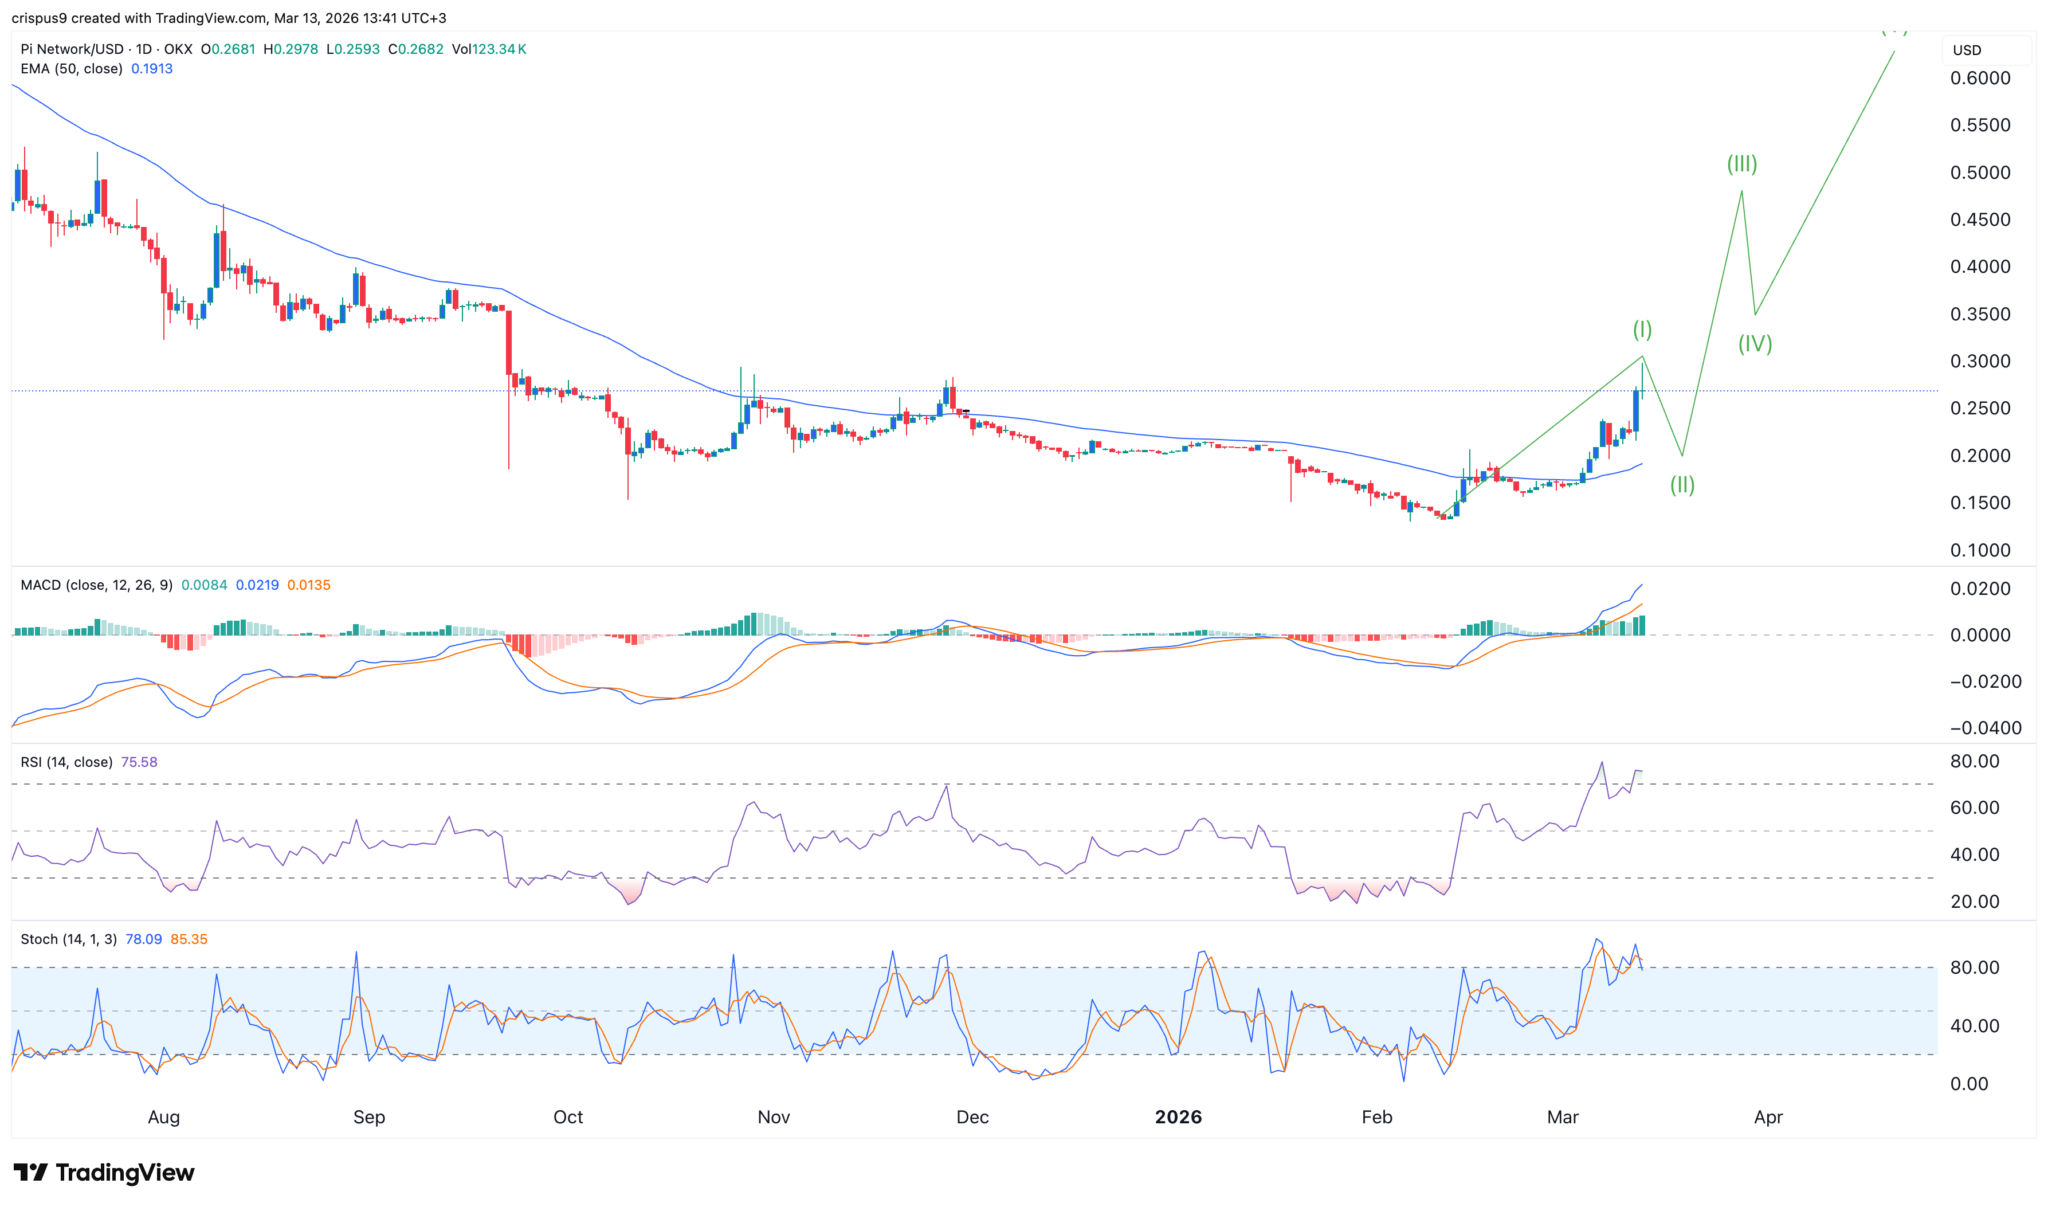Click the 0.1000 price scale label
This screenshot has width=2048, height=1207.
tap(1980, 550)
